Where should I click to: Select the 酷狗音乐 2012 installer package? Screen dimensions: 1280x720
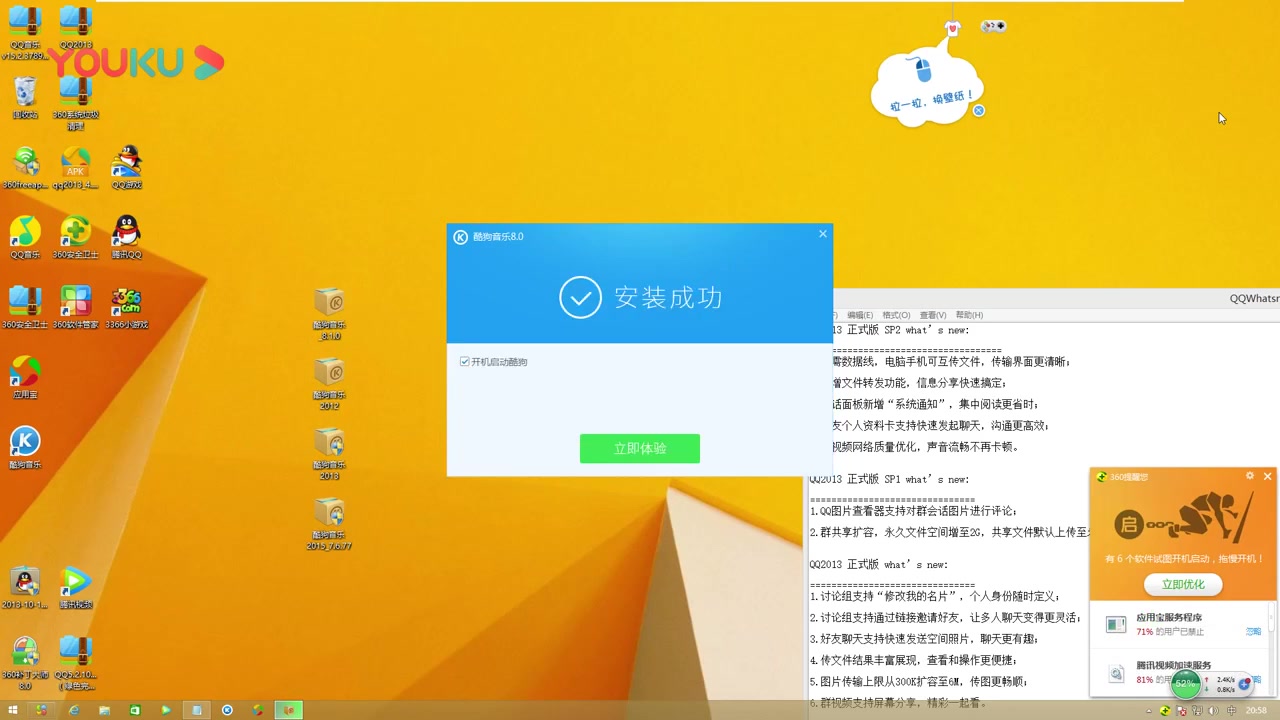tap(329, 384)
